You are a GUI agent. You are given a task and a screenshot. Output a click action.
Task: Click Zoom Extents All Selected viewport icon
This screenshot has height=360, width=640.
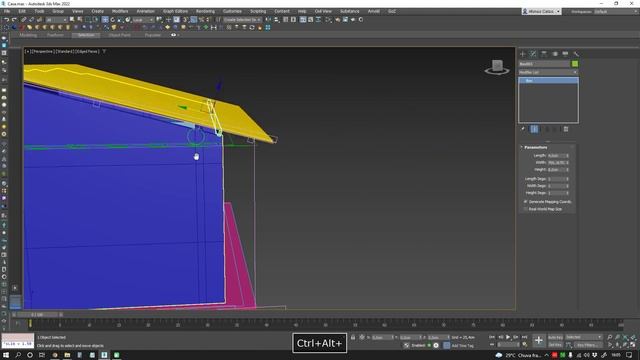(633, 338)
